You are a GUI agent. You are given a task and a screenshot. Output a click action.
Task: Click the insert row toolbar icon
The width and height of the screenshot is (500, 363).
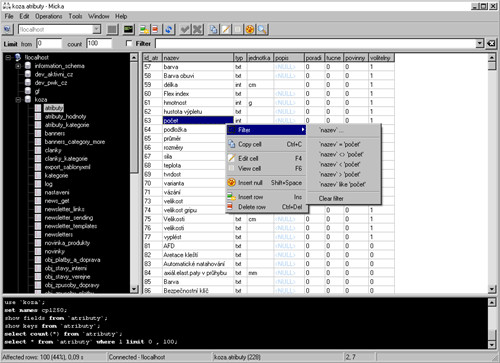tap(144, 29)
